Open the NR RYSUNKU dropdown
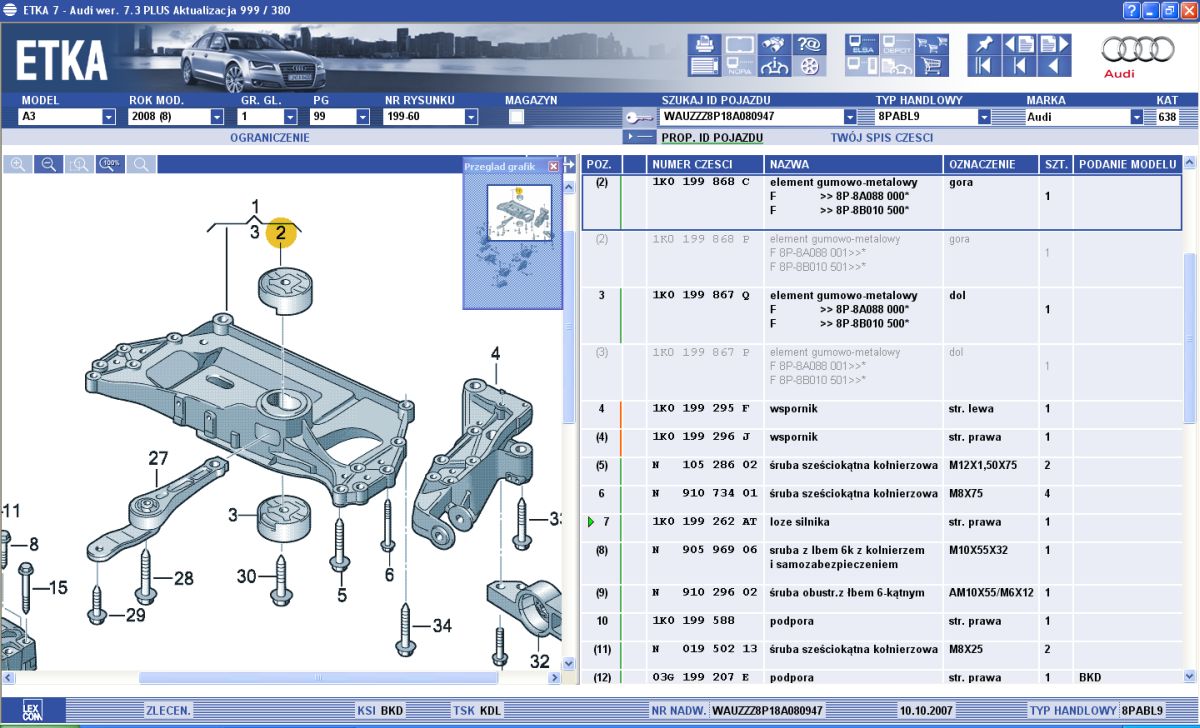The image size is (1200, 728). click(471, 117)
